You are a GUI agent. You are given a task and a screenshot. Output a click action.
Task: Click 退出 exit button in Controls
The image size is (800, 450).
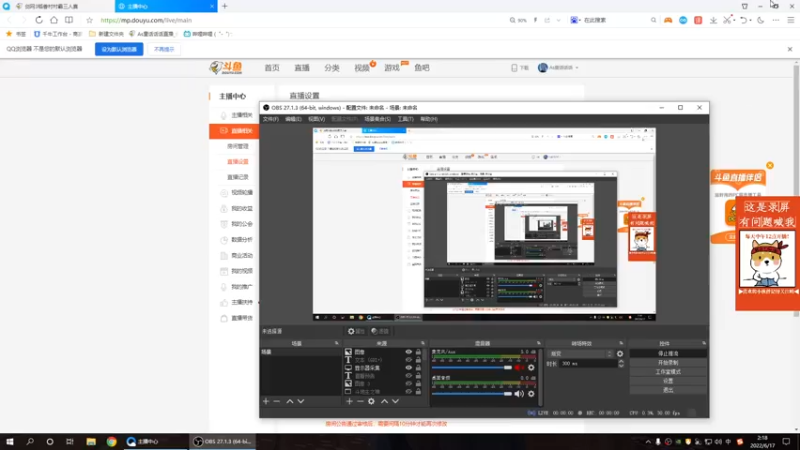(668, 390)
